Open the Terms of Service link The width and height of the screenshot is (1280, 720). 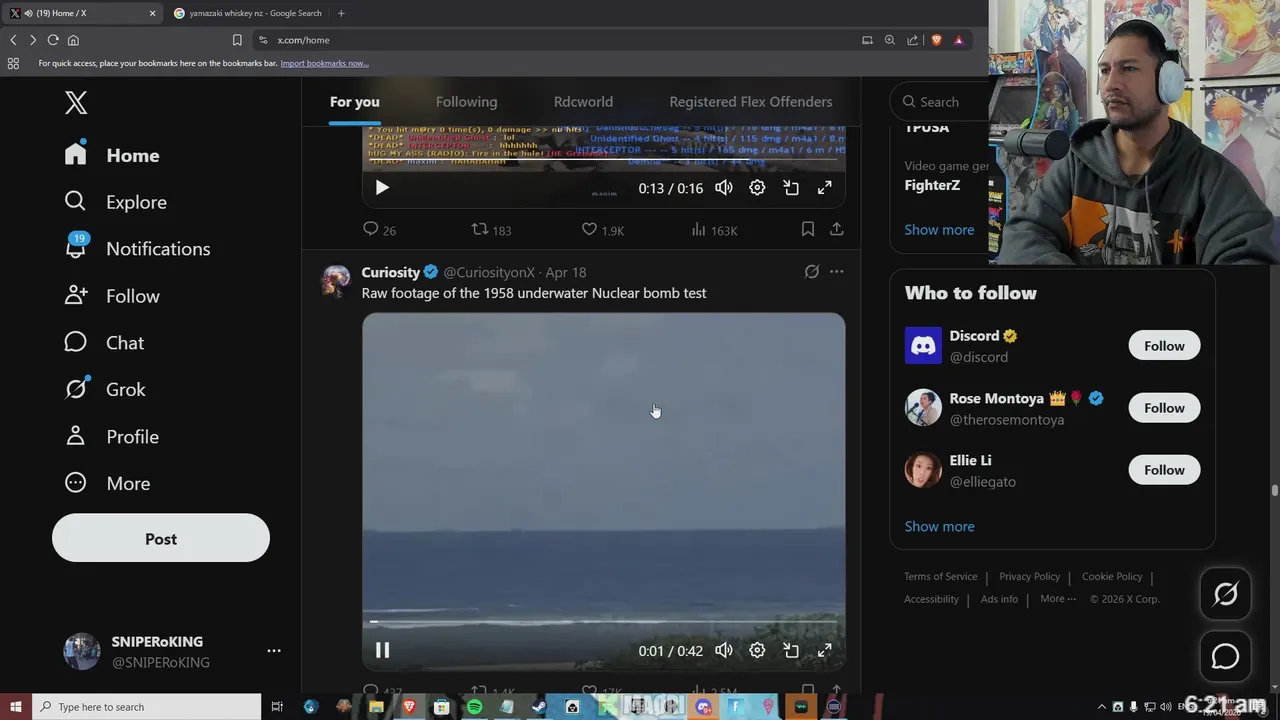(941, 577)
